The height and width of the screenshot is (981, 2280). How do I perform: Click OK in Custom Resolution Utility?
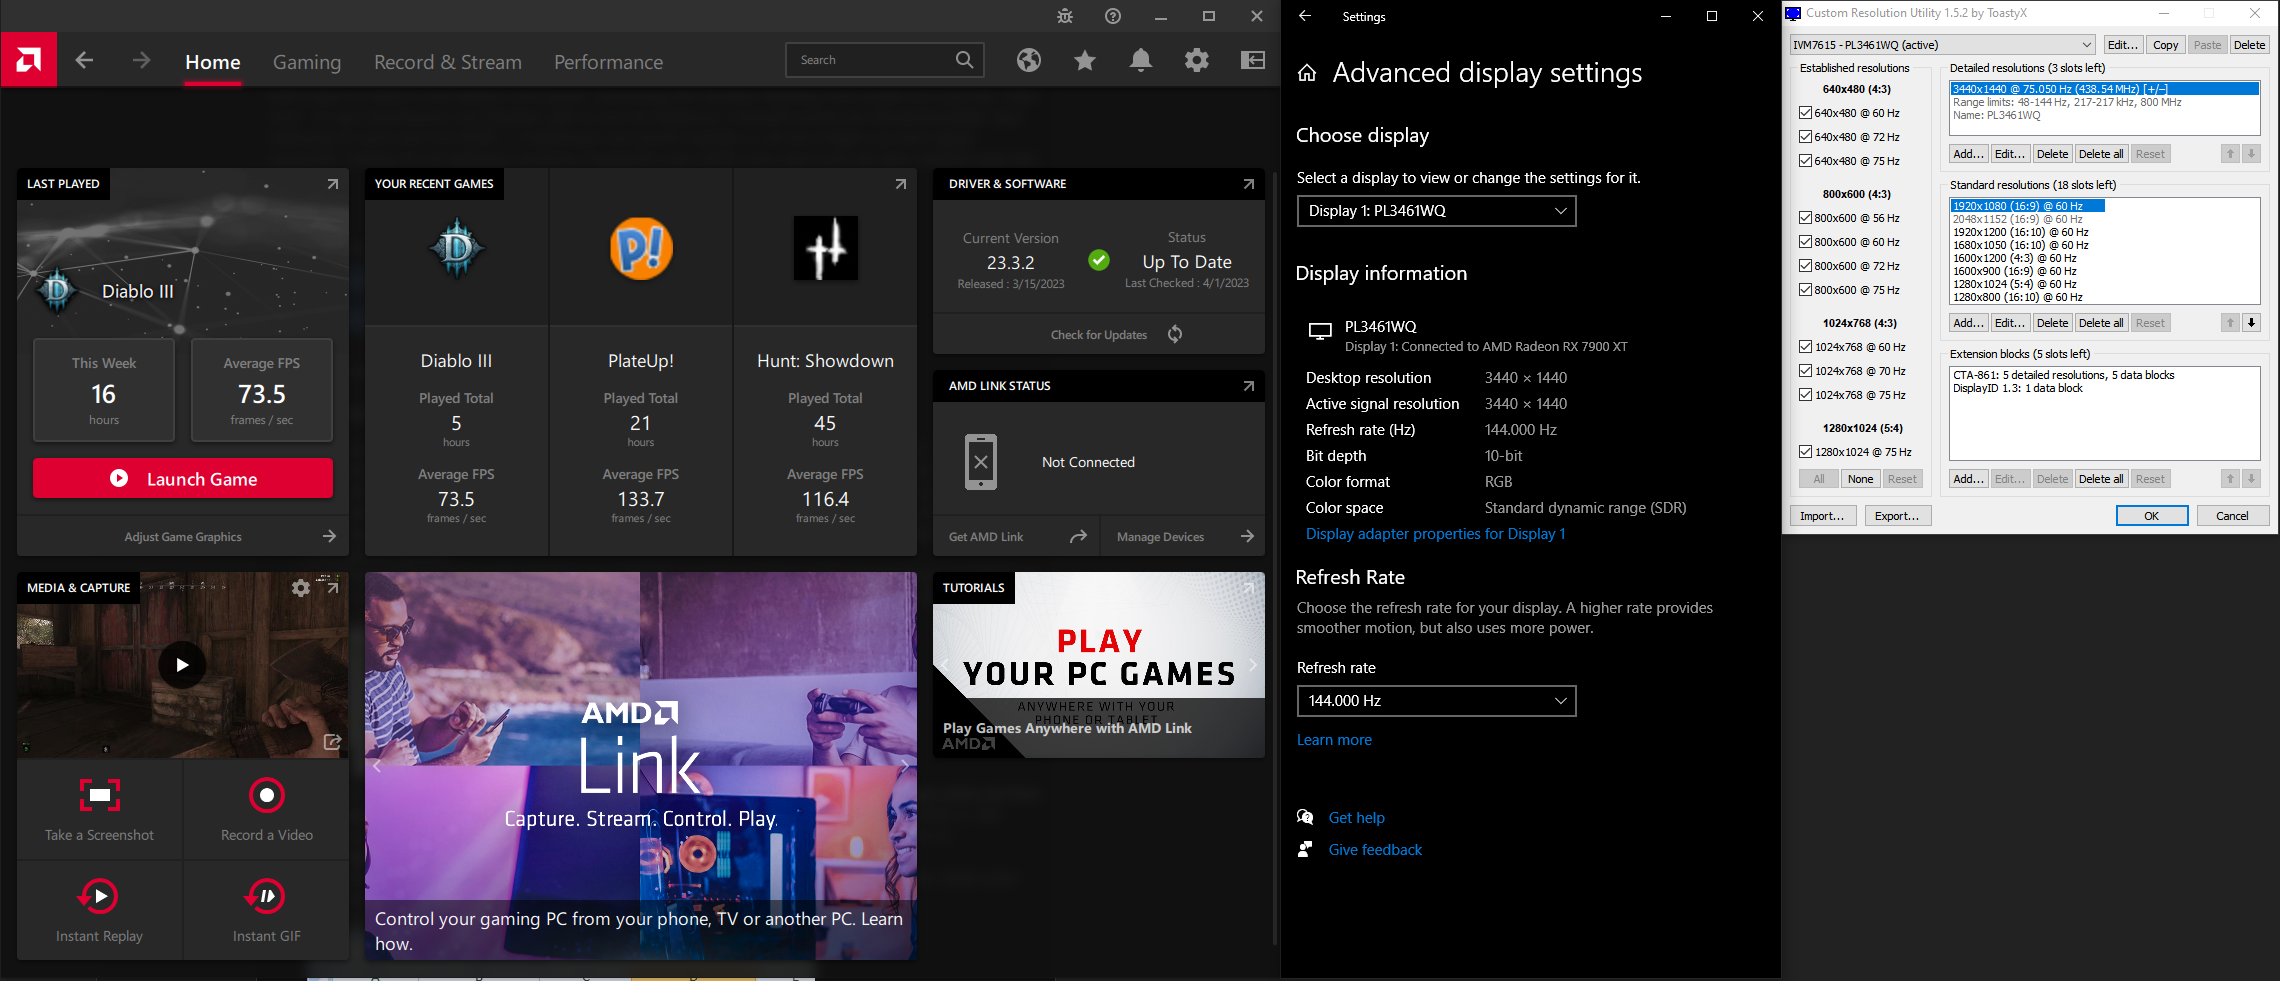click(2152, 516)
